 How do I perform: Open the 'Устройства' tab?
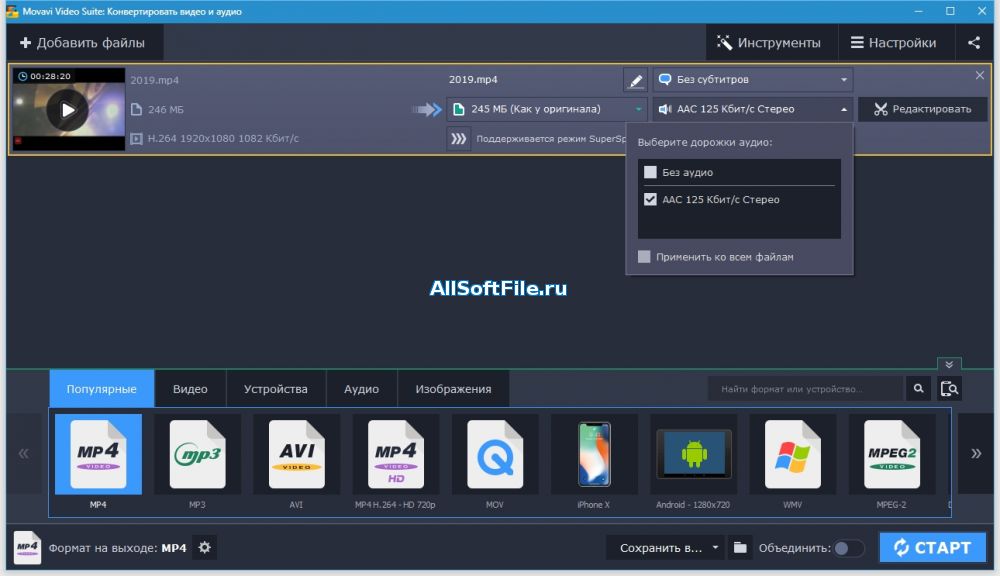click(x=275, y=389)
